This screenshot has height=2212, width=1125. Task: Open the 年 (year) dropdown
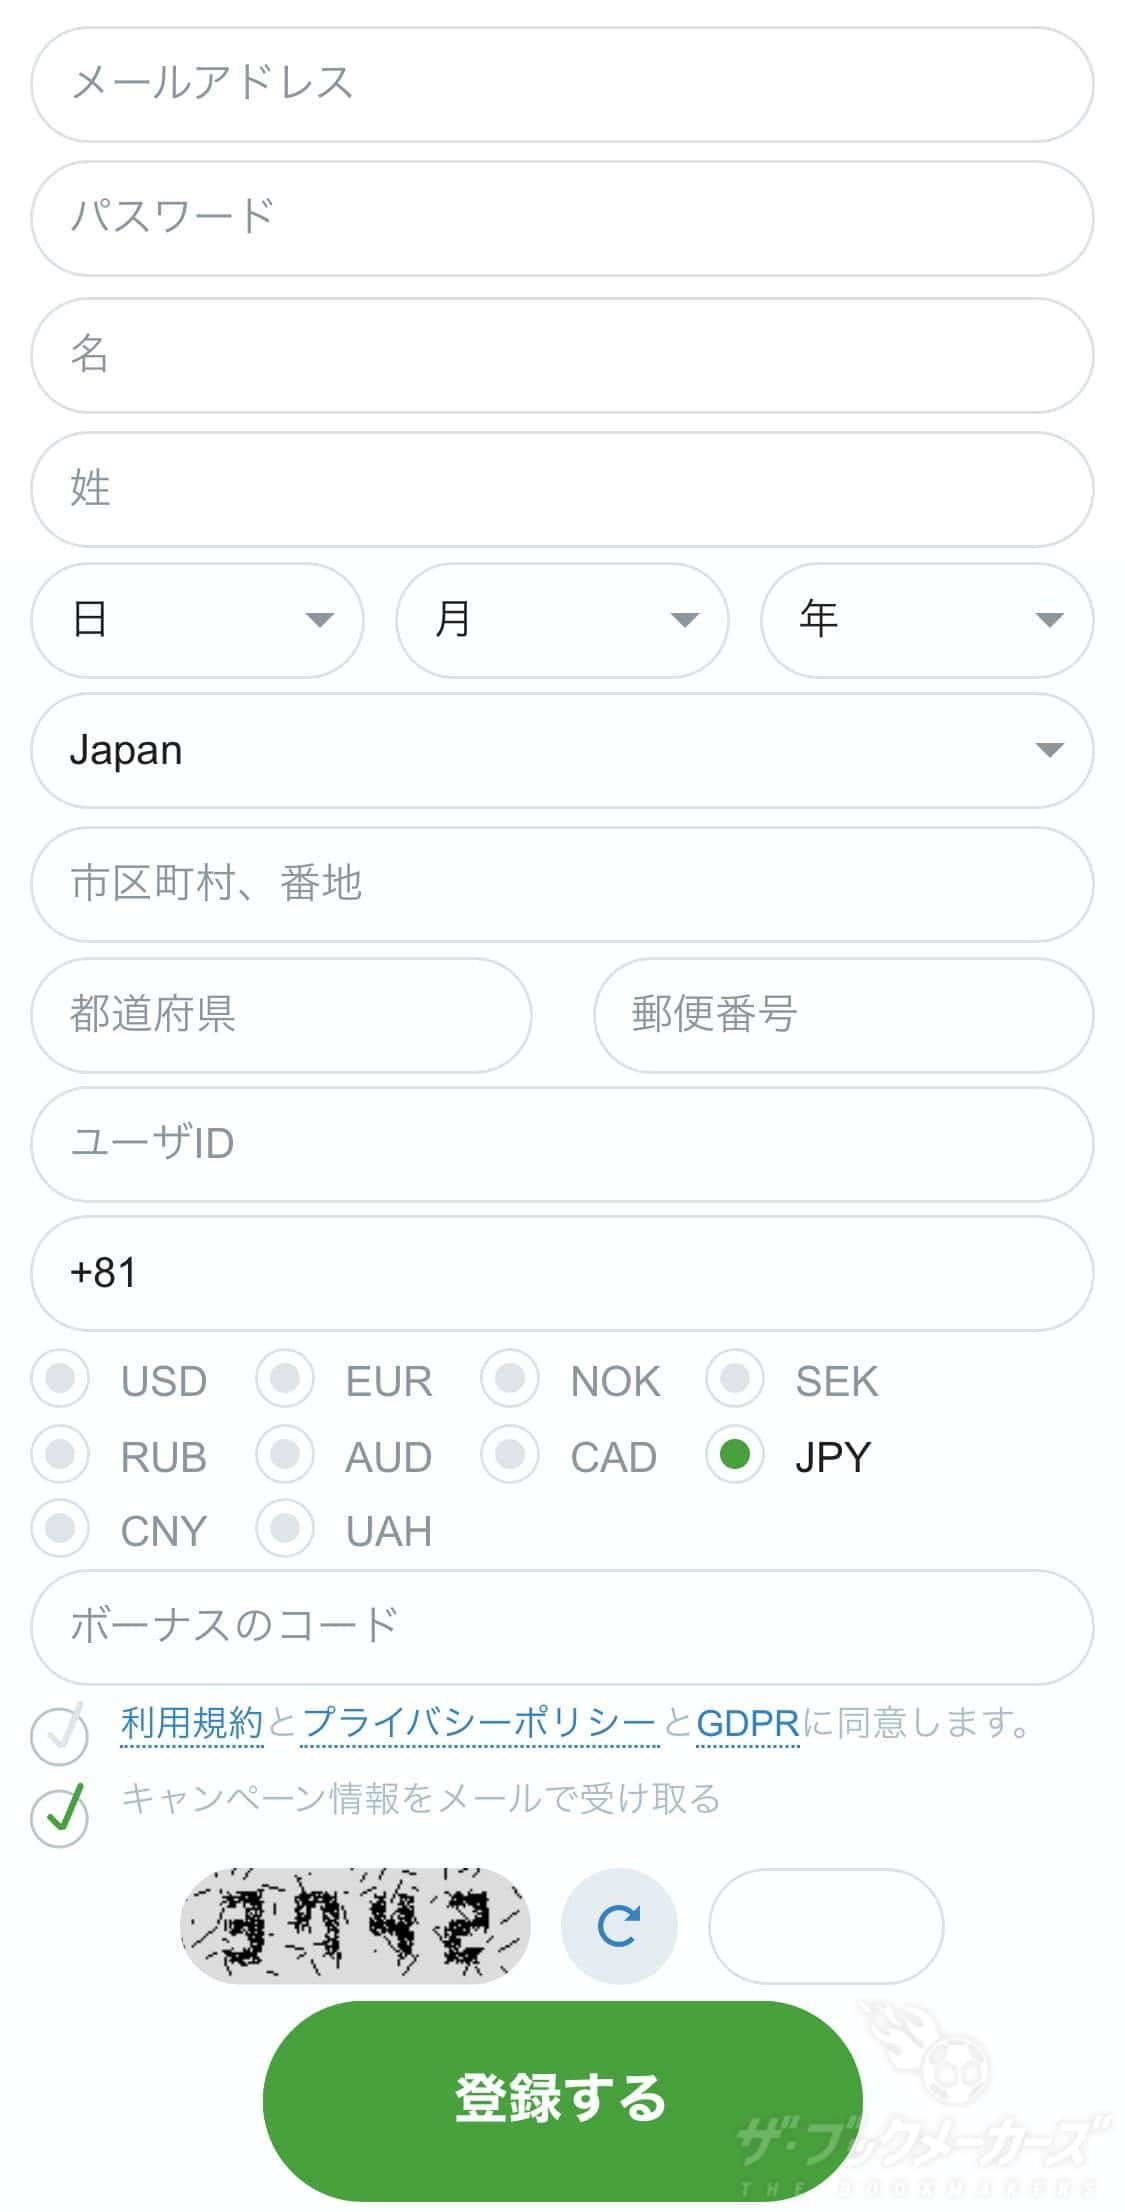point(927,620)
